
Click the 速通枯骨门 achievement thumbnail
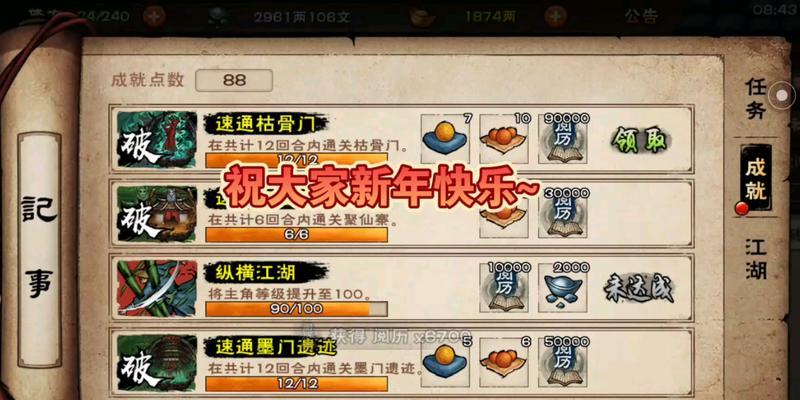click(x=157, y=139)
